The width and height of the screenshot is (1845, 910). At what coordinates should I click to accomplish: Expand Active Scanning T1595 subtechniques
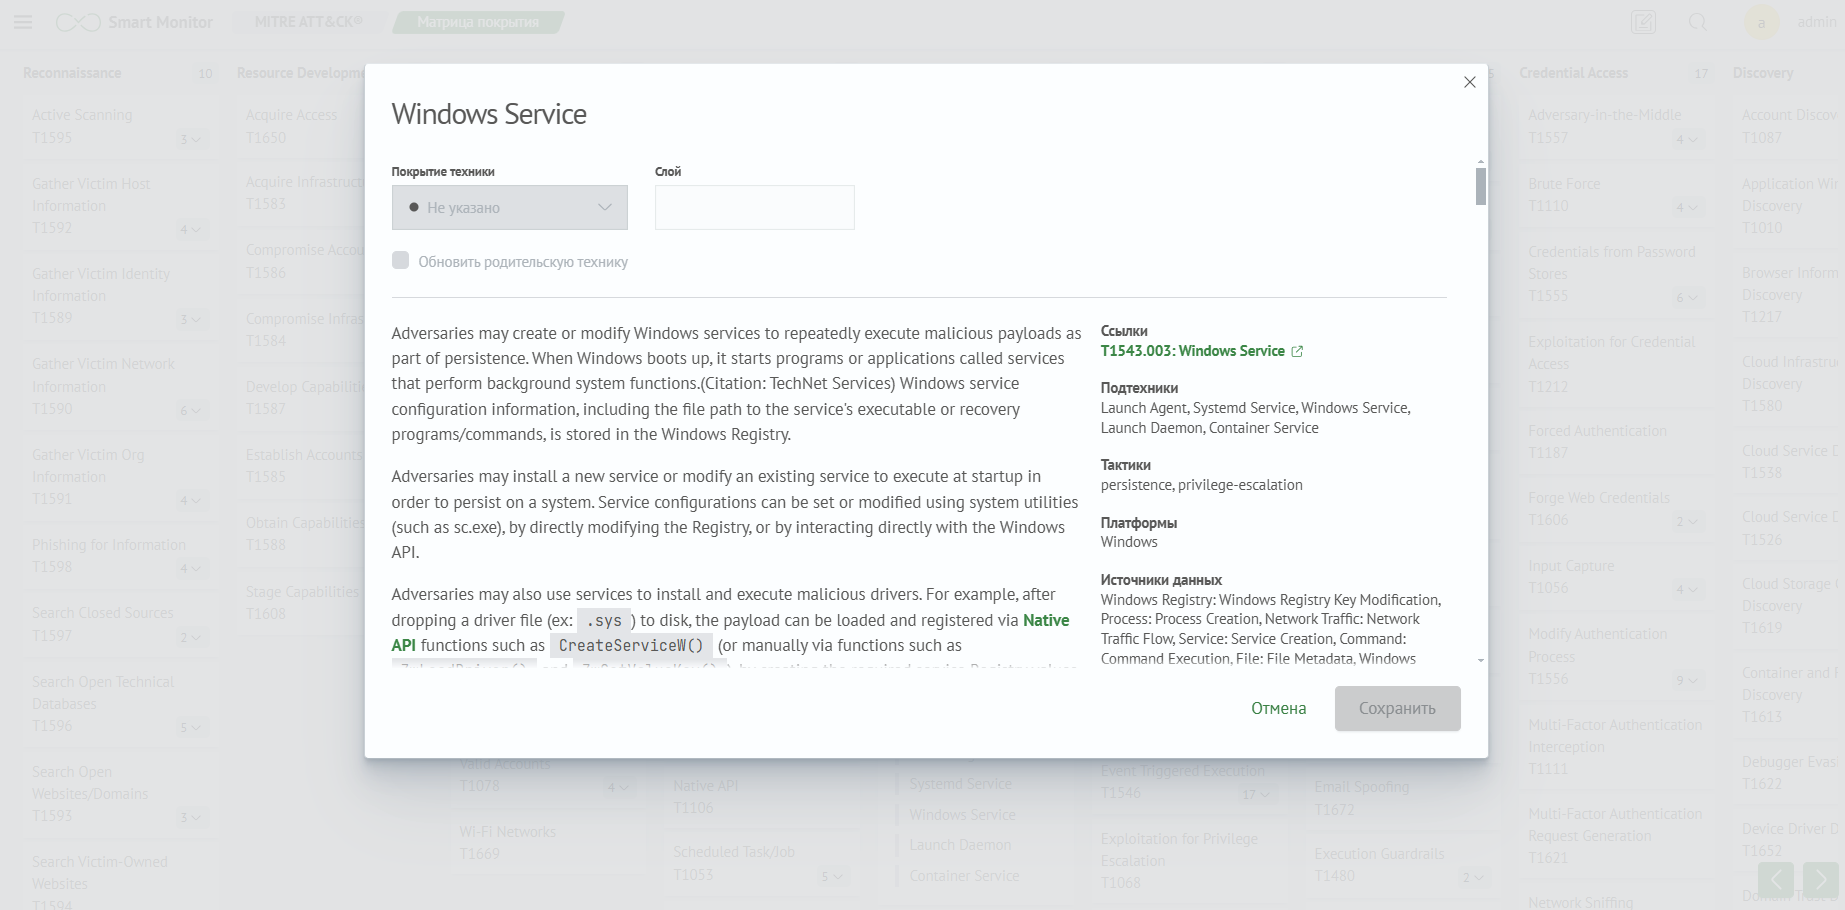[x=190, y=139]
